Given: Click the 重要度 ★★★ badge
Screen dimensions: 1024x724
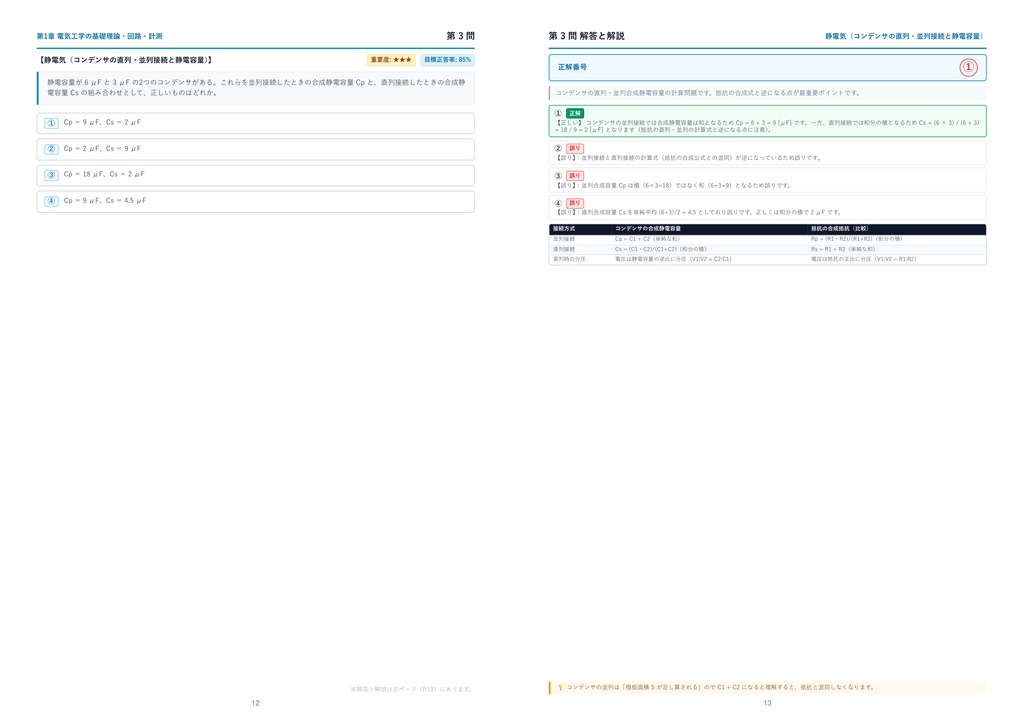Looking at the screenshot, I should pyautogui.click(x=391, y=60).
